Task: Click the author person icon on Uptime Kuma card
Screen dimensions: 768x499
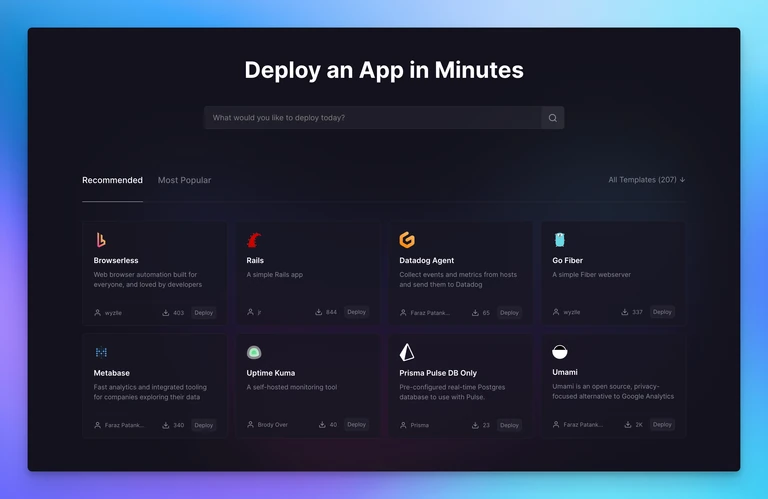Action: tap(250, 425)
